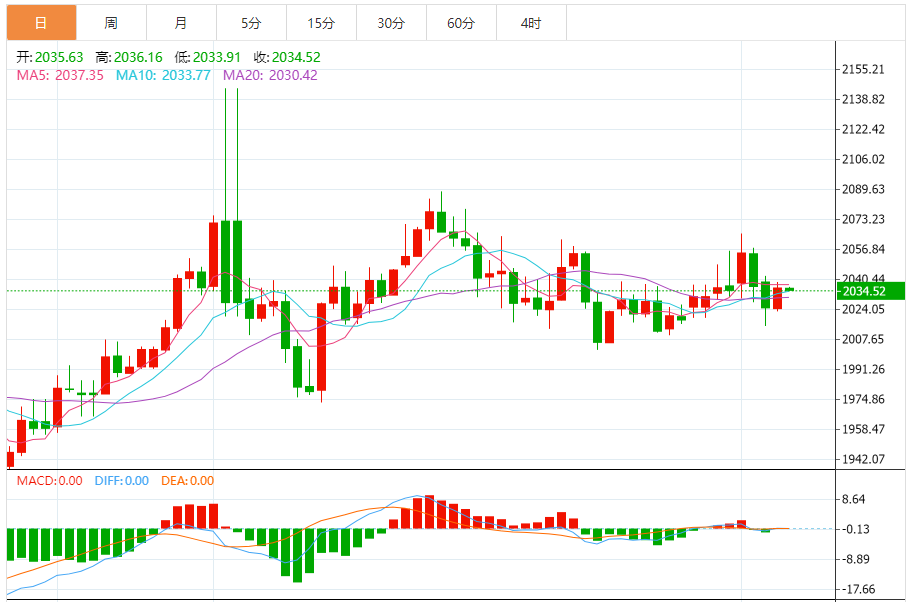Viewport: 914px width, 602px height.
Task: Click the 2073.23 price axis label
Action: click(863, 219)
